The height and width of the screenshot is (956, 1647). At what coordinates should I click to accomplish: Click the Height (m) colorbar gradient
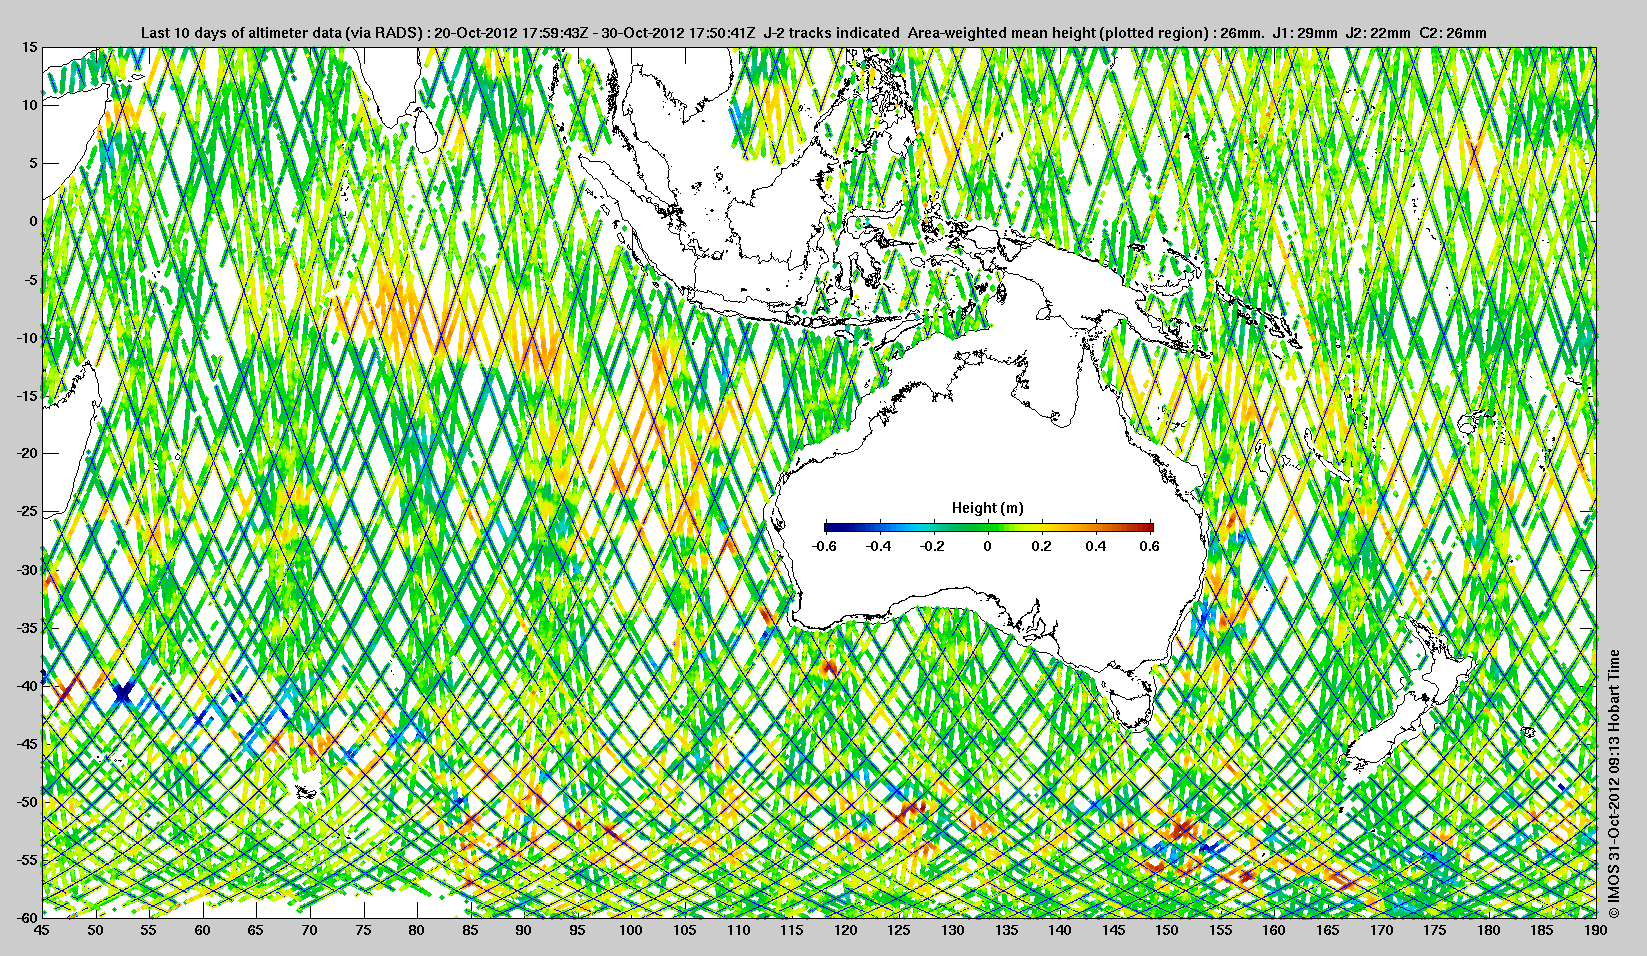click(x=989, y=527)
